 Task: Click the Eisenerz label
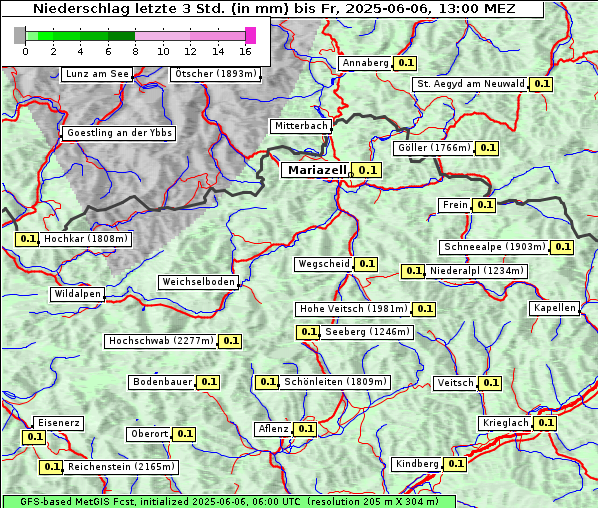pyautogui.click(x=58, y=423)
